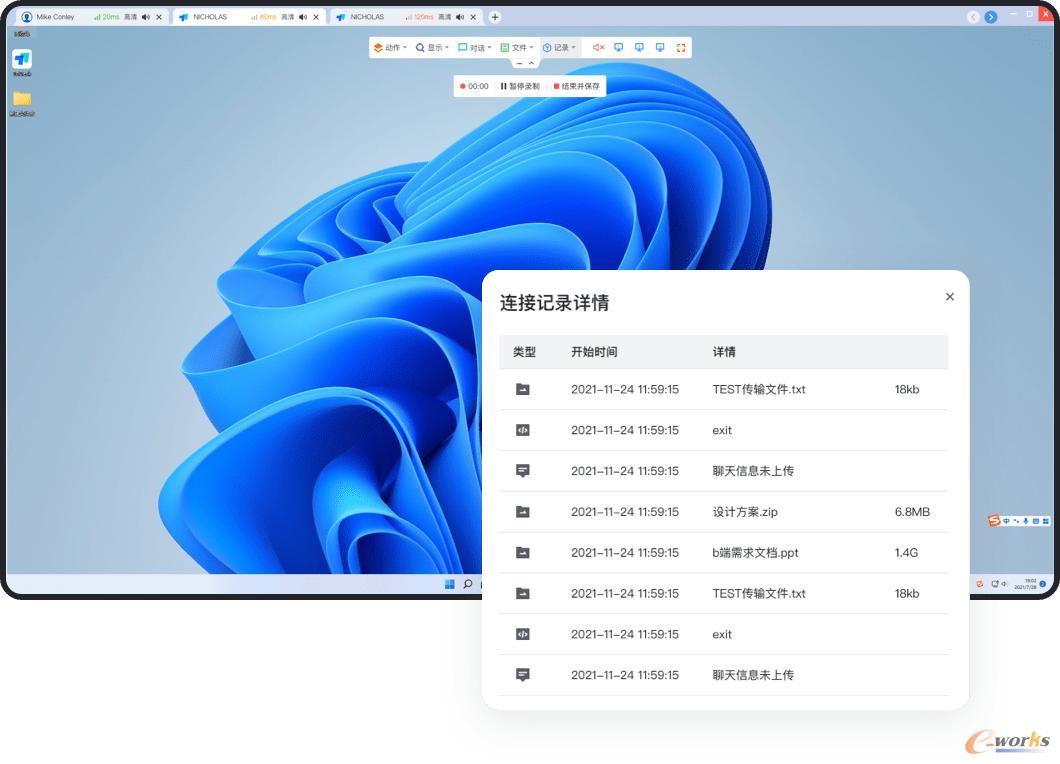Click the Sogou input method S logo
Viewport: 1060px width, 764px height.
[994, 521]
